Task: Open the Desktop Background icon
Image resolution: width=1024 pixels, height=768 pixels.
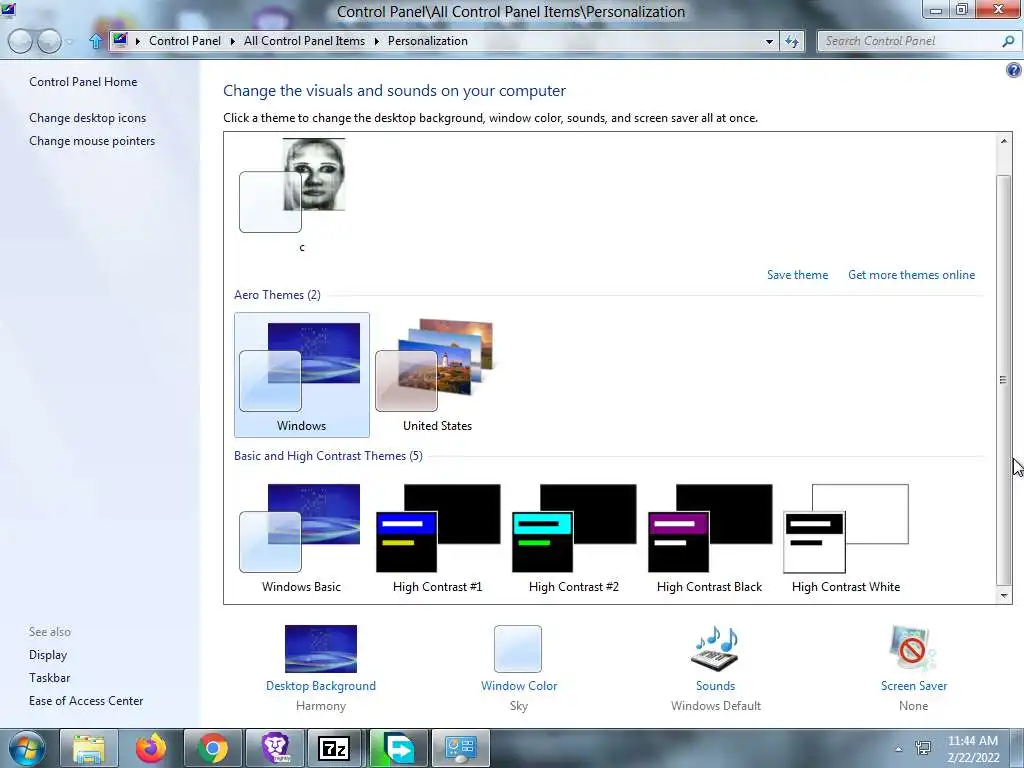Action: pos(321,649)
